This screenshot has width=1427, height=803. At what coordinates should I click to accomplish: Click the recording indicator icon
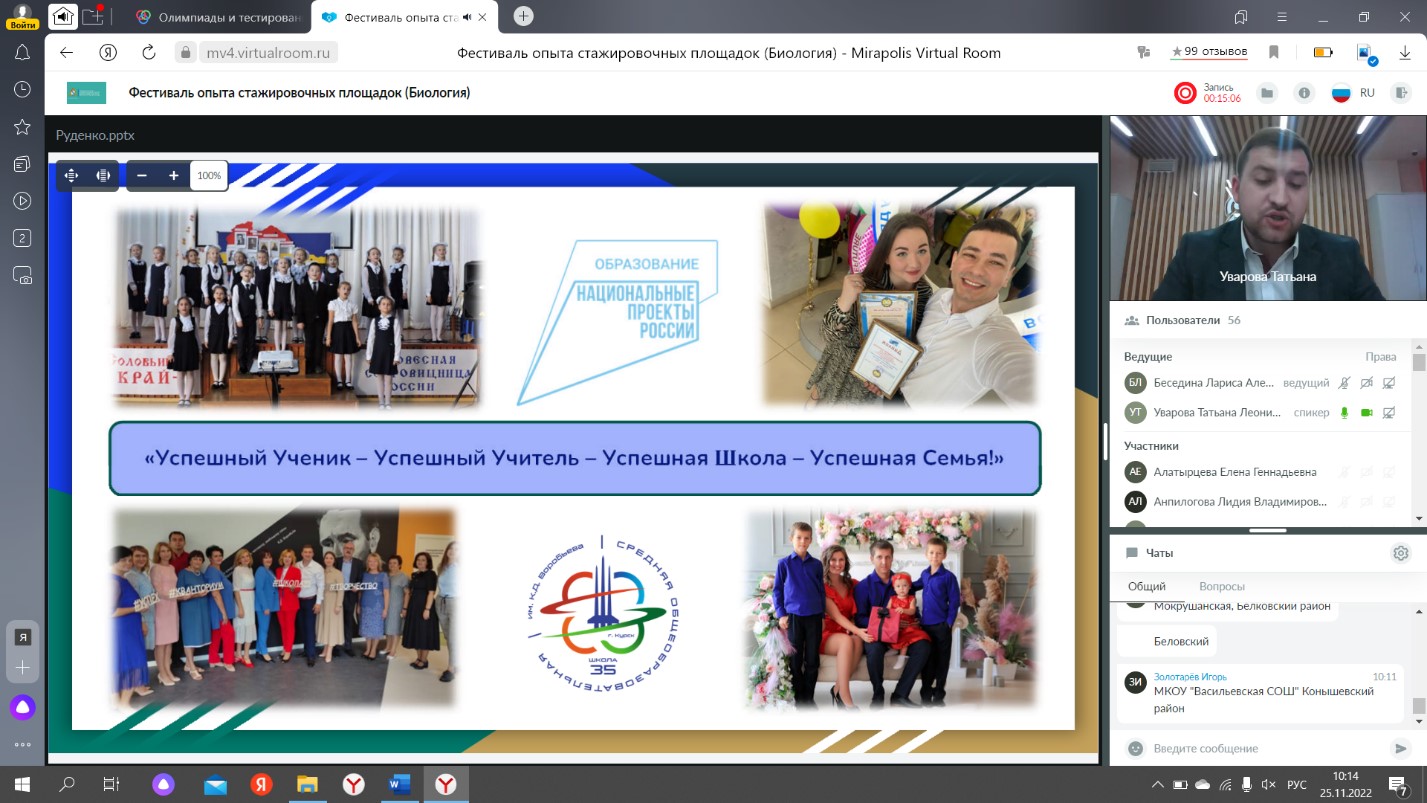1185,93
